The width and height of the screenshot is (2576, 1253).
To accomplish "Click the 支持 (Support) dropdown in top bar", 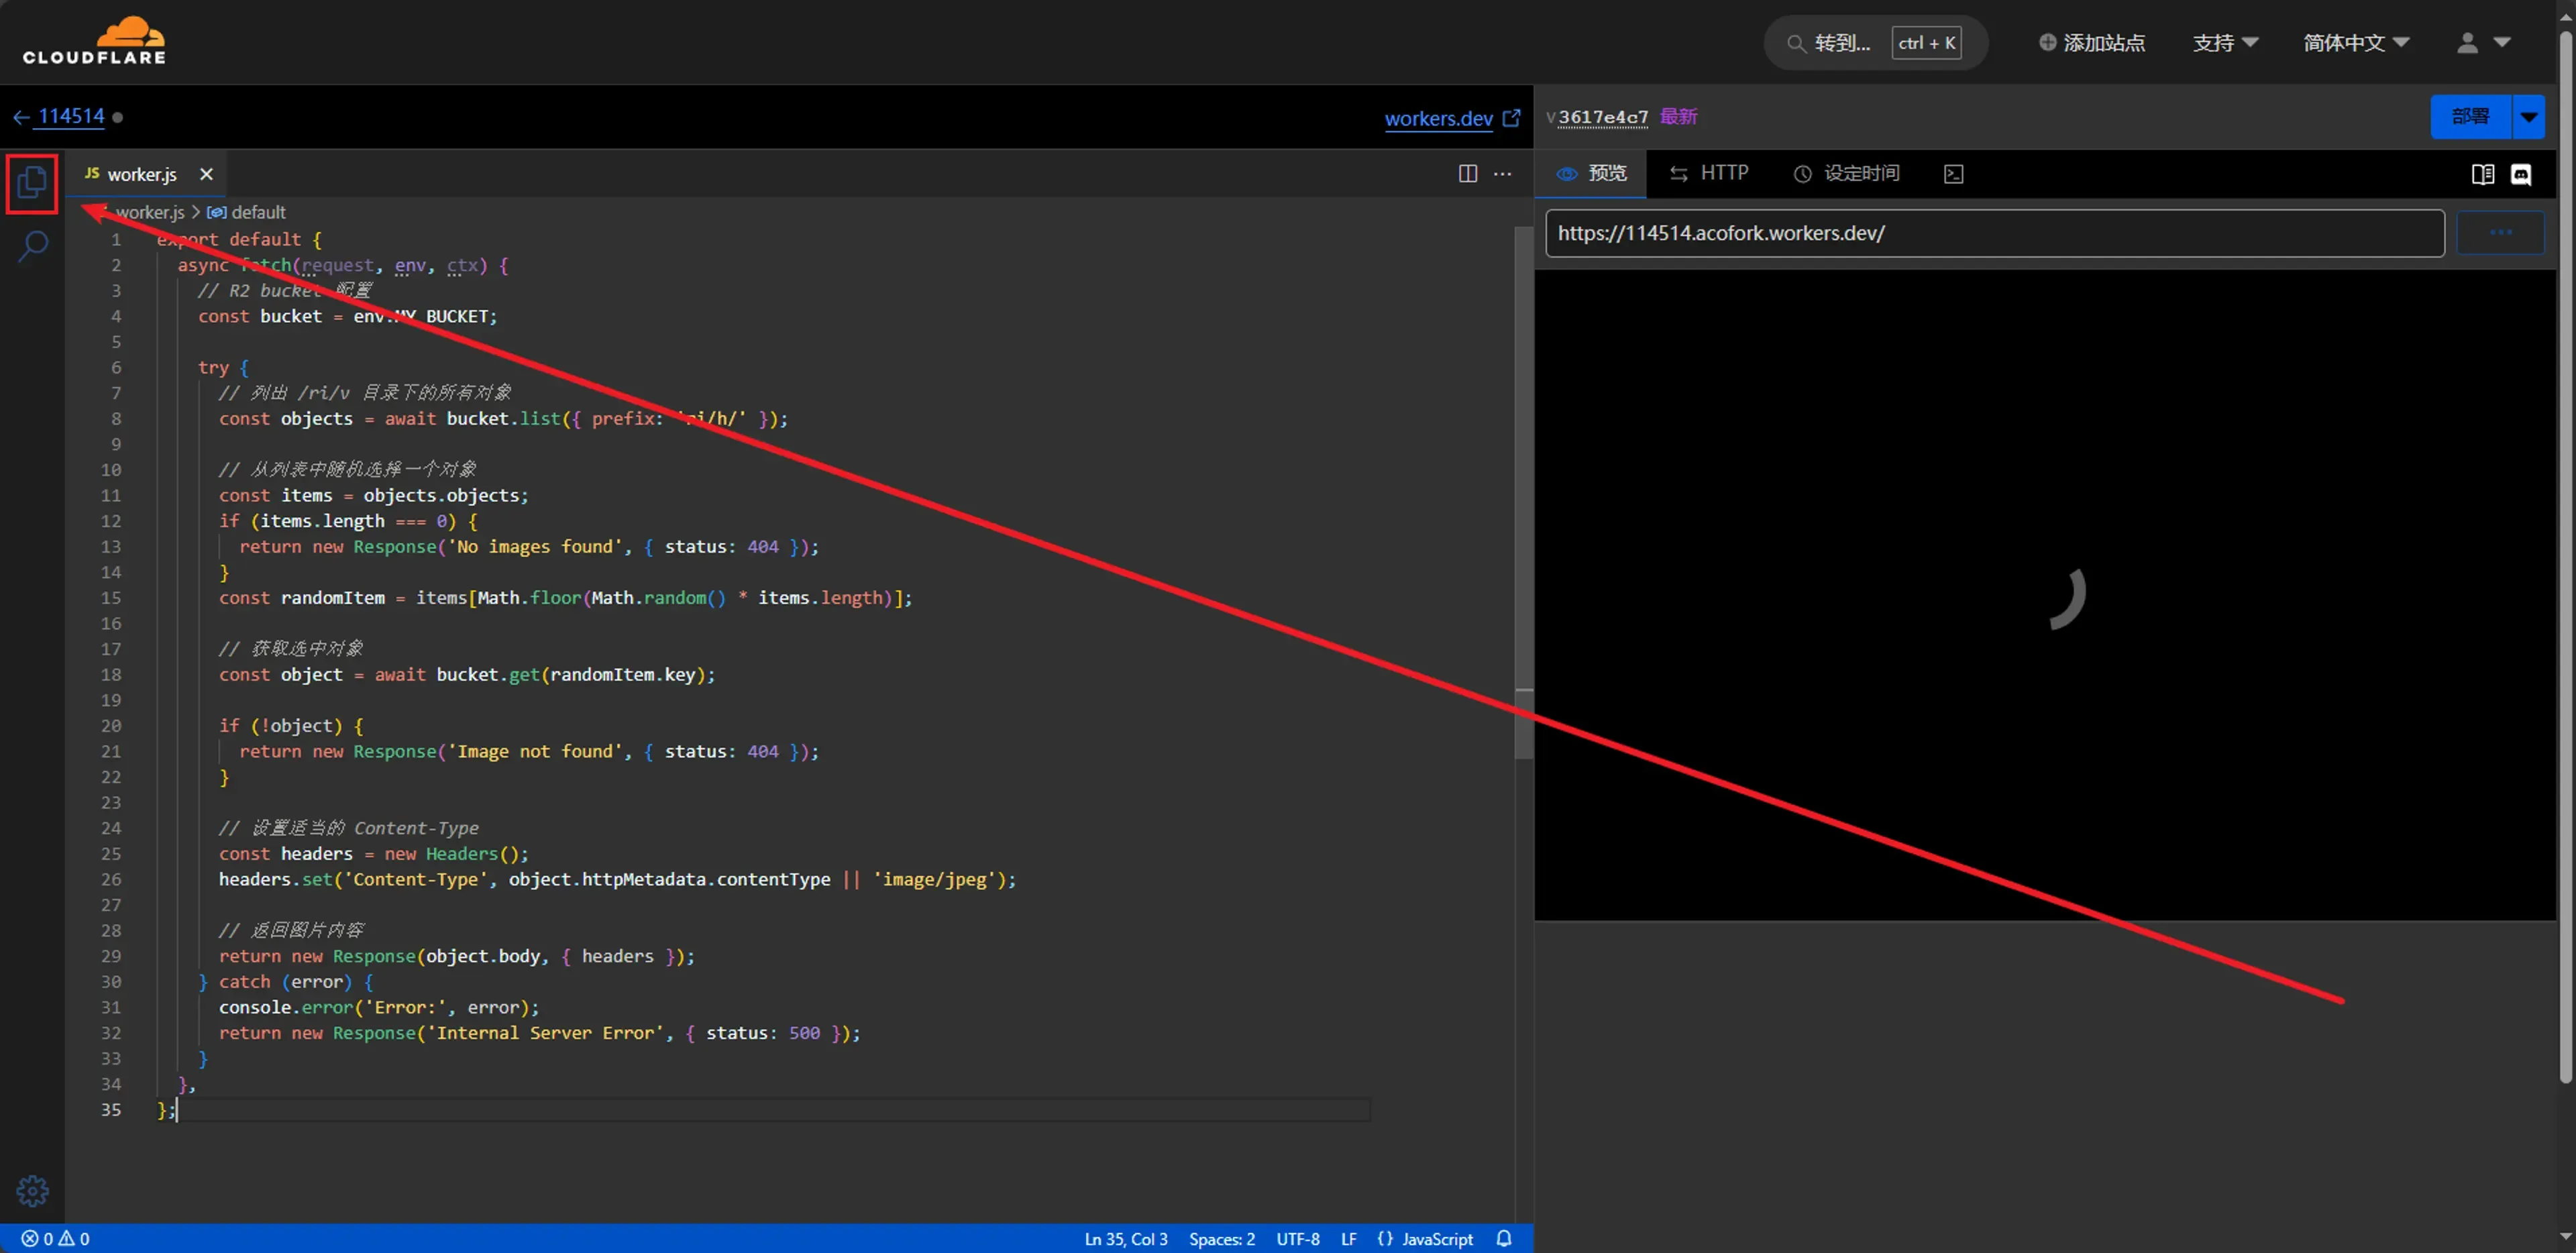I will (2222, 41).
